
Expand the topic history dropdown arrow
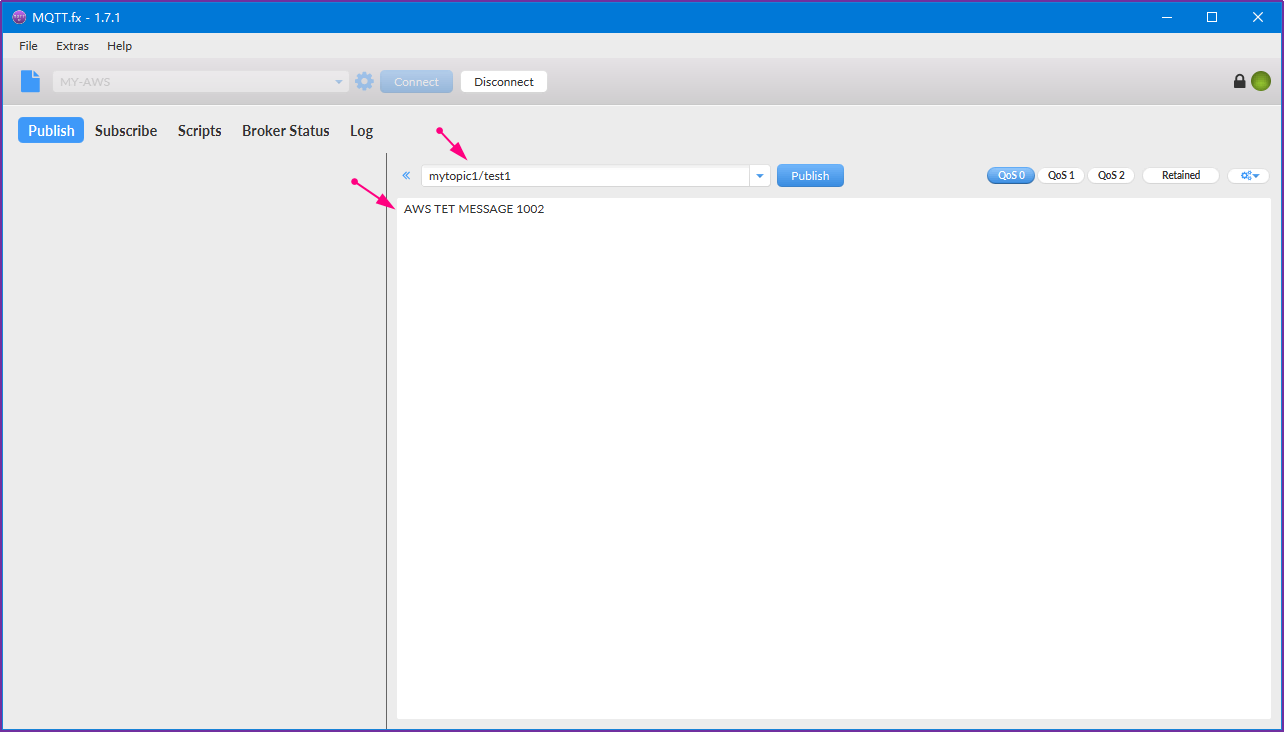point(760,176)
